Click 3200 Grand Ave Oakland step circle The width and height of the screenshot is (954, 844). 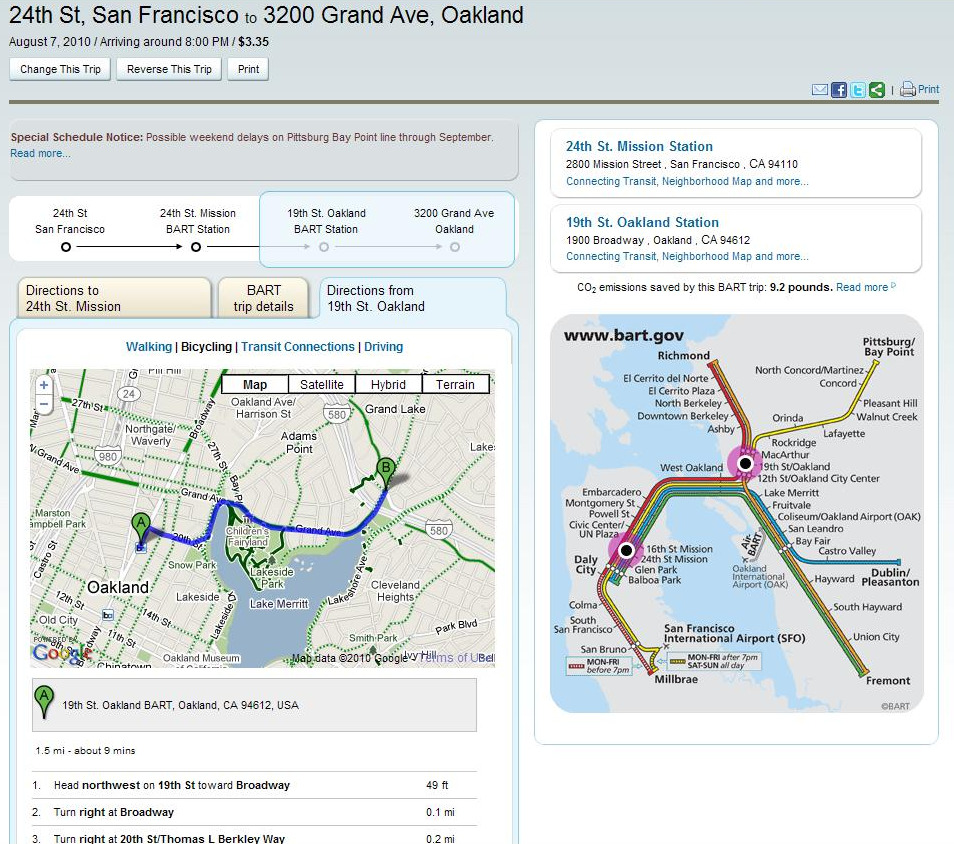click(454, 247)
